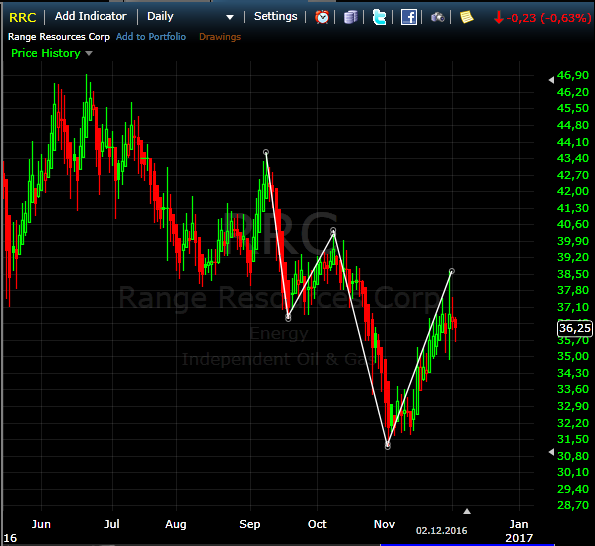Click the Add to Portfolio link

(x=151, y=37)
